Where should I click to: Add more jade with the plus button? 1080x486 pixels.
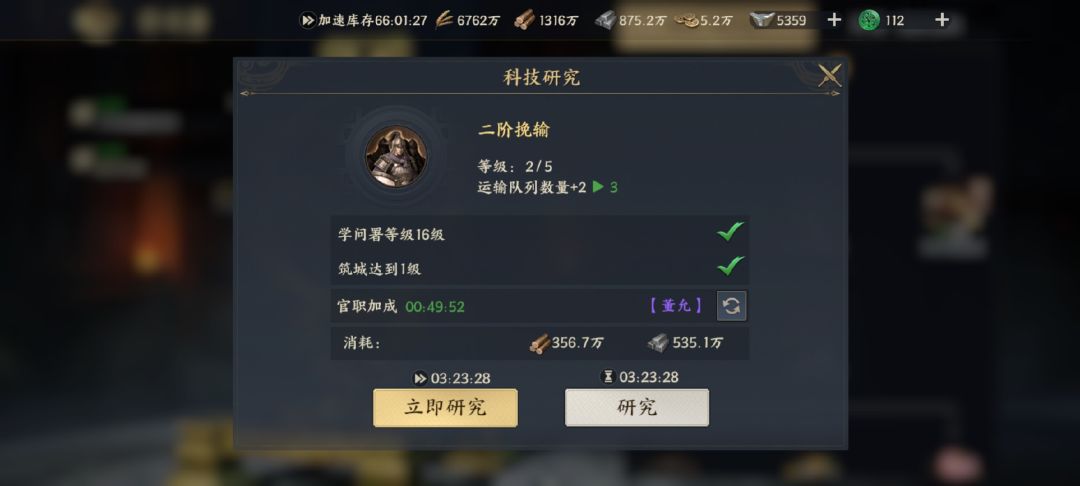[x=942, y=20]
